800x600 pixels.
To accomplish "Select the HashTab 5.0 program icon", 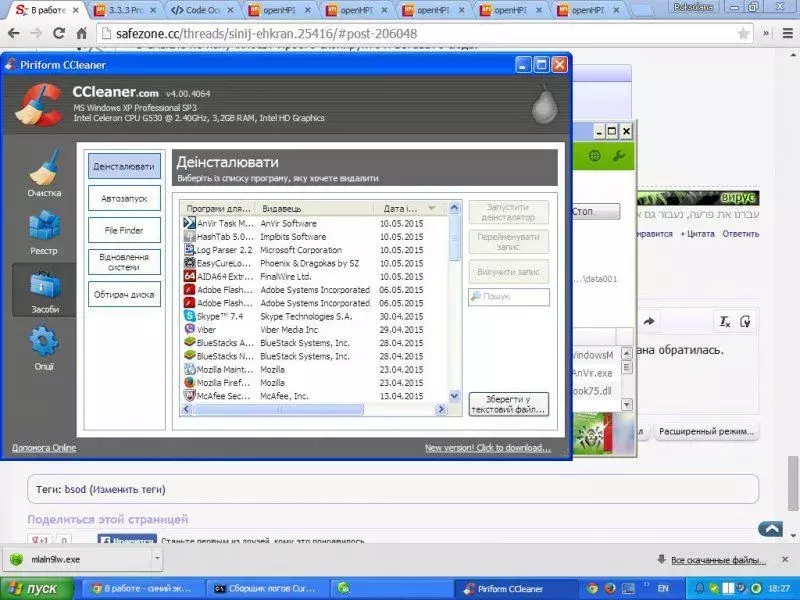I will (189, 236).
